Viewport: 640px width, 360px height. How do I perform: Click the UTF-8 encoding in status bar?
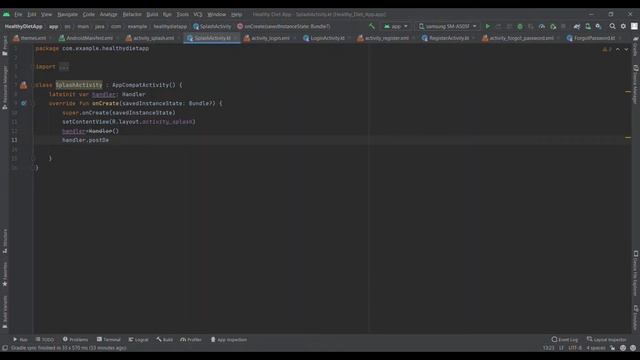575,348
